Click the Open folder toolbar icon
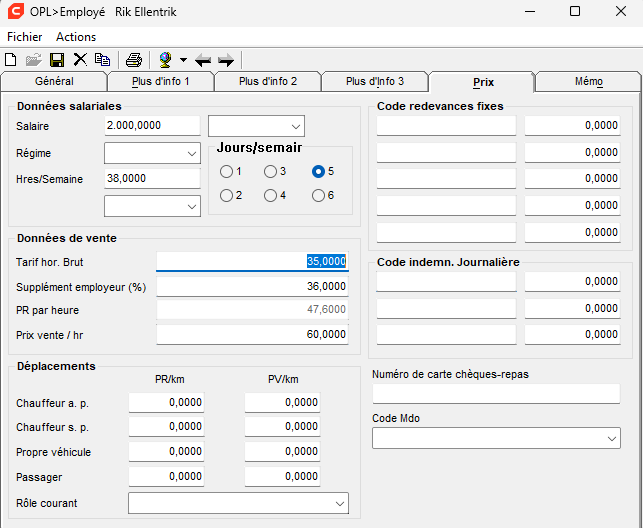This screenshot has width=643, height=528. pyautogui.click(x=34, y=60)
